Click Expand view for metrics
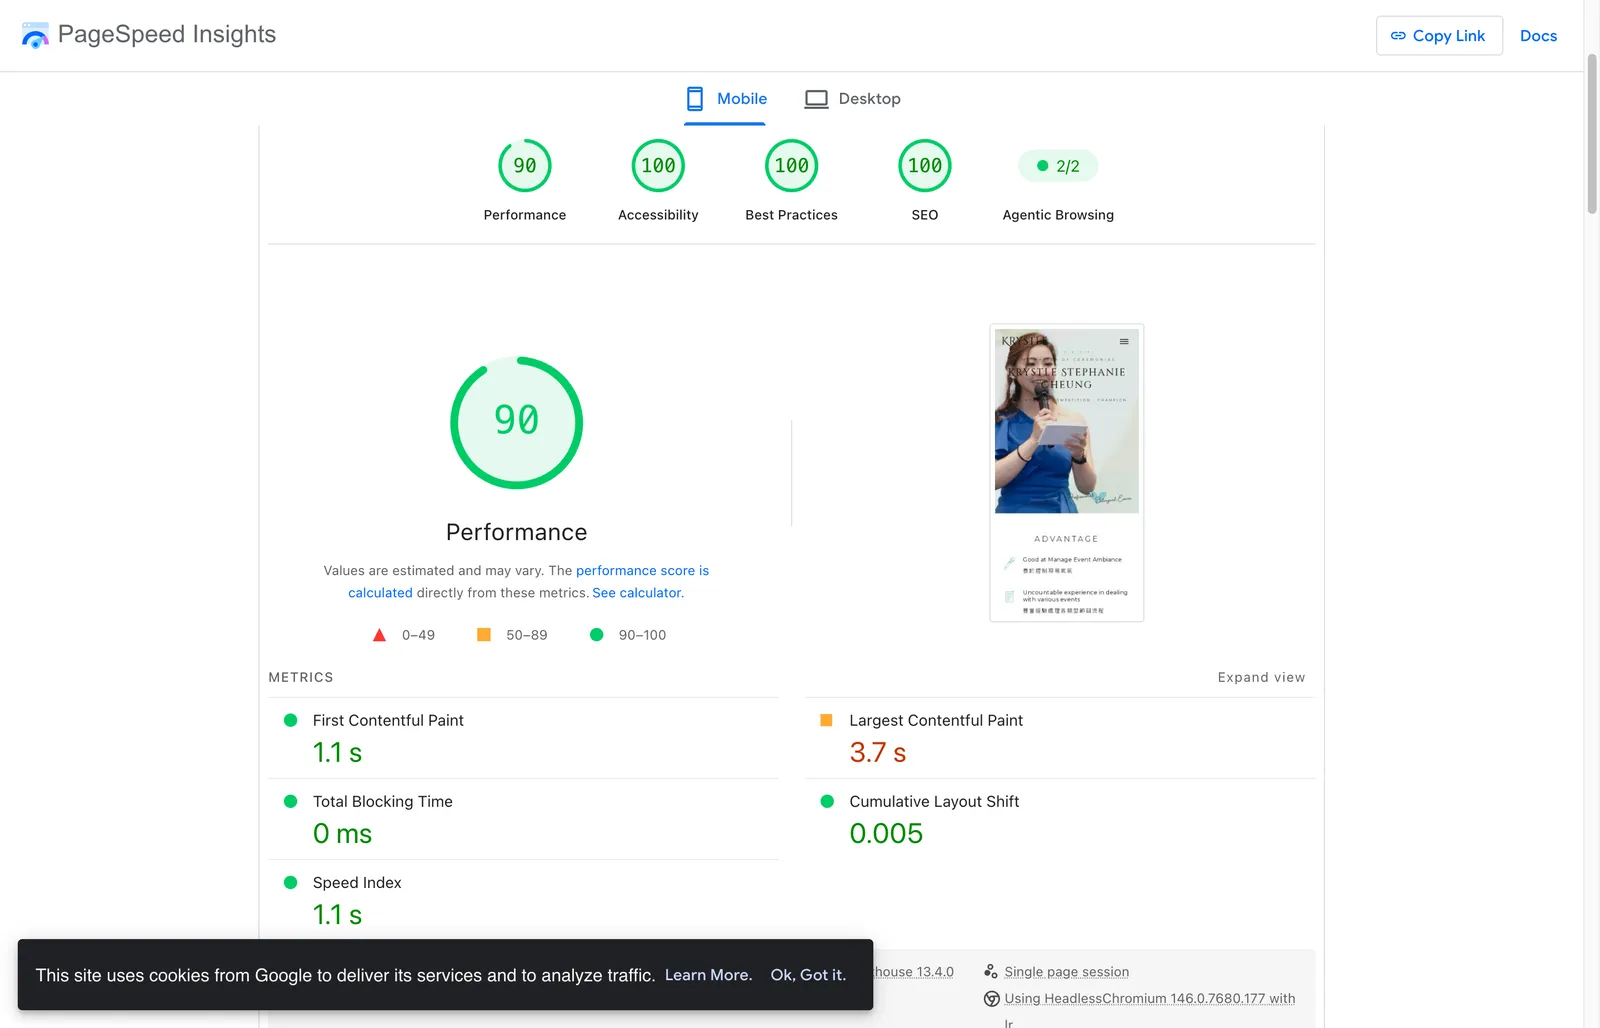 point(1261,677)
